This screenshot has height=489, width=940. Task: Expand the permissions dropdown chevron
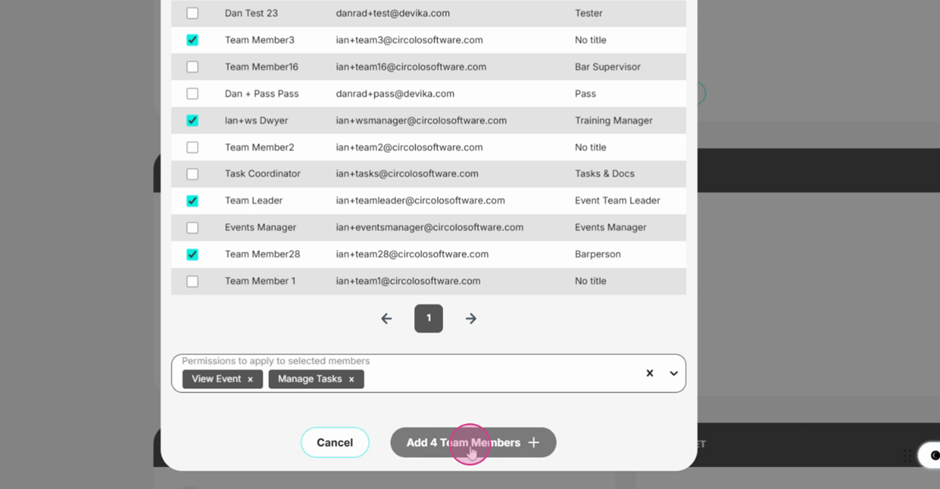[x=674, y=373]
